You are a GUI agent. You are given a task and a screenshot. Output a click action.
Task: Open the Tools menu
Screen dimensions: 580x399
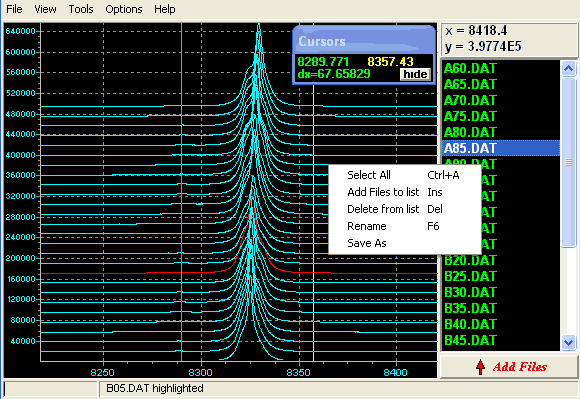[81, 9]
